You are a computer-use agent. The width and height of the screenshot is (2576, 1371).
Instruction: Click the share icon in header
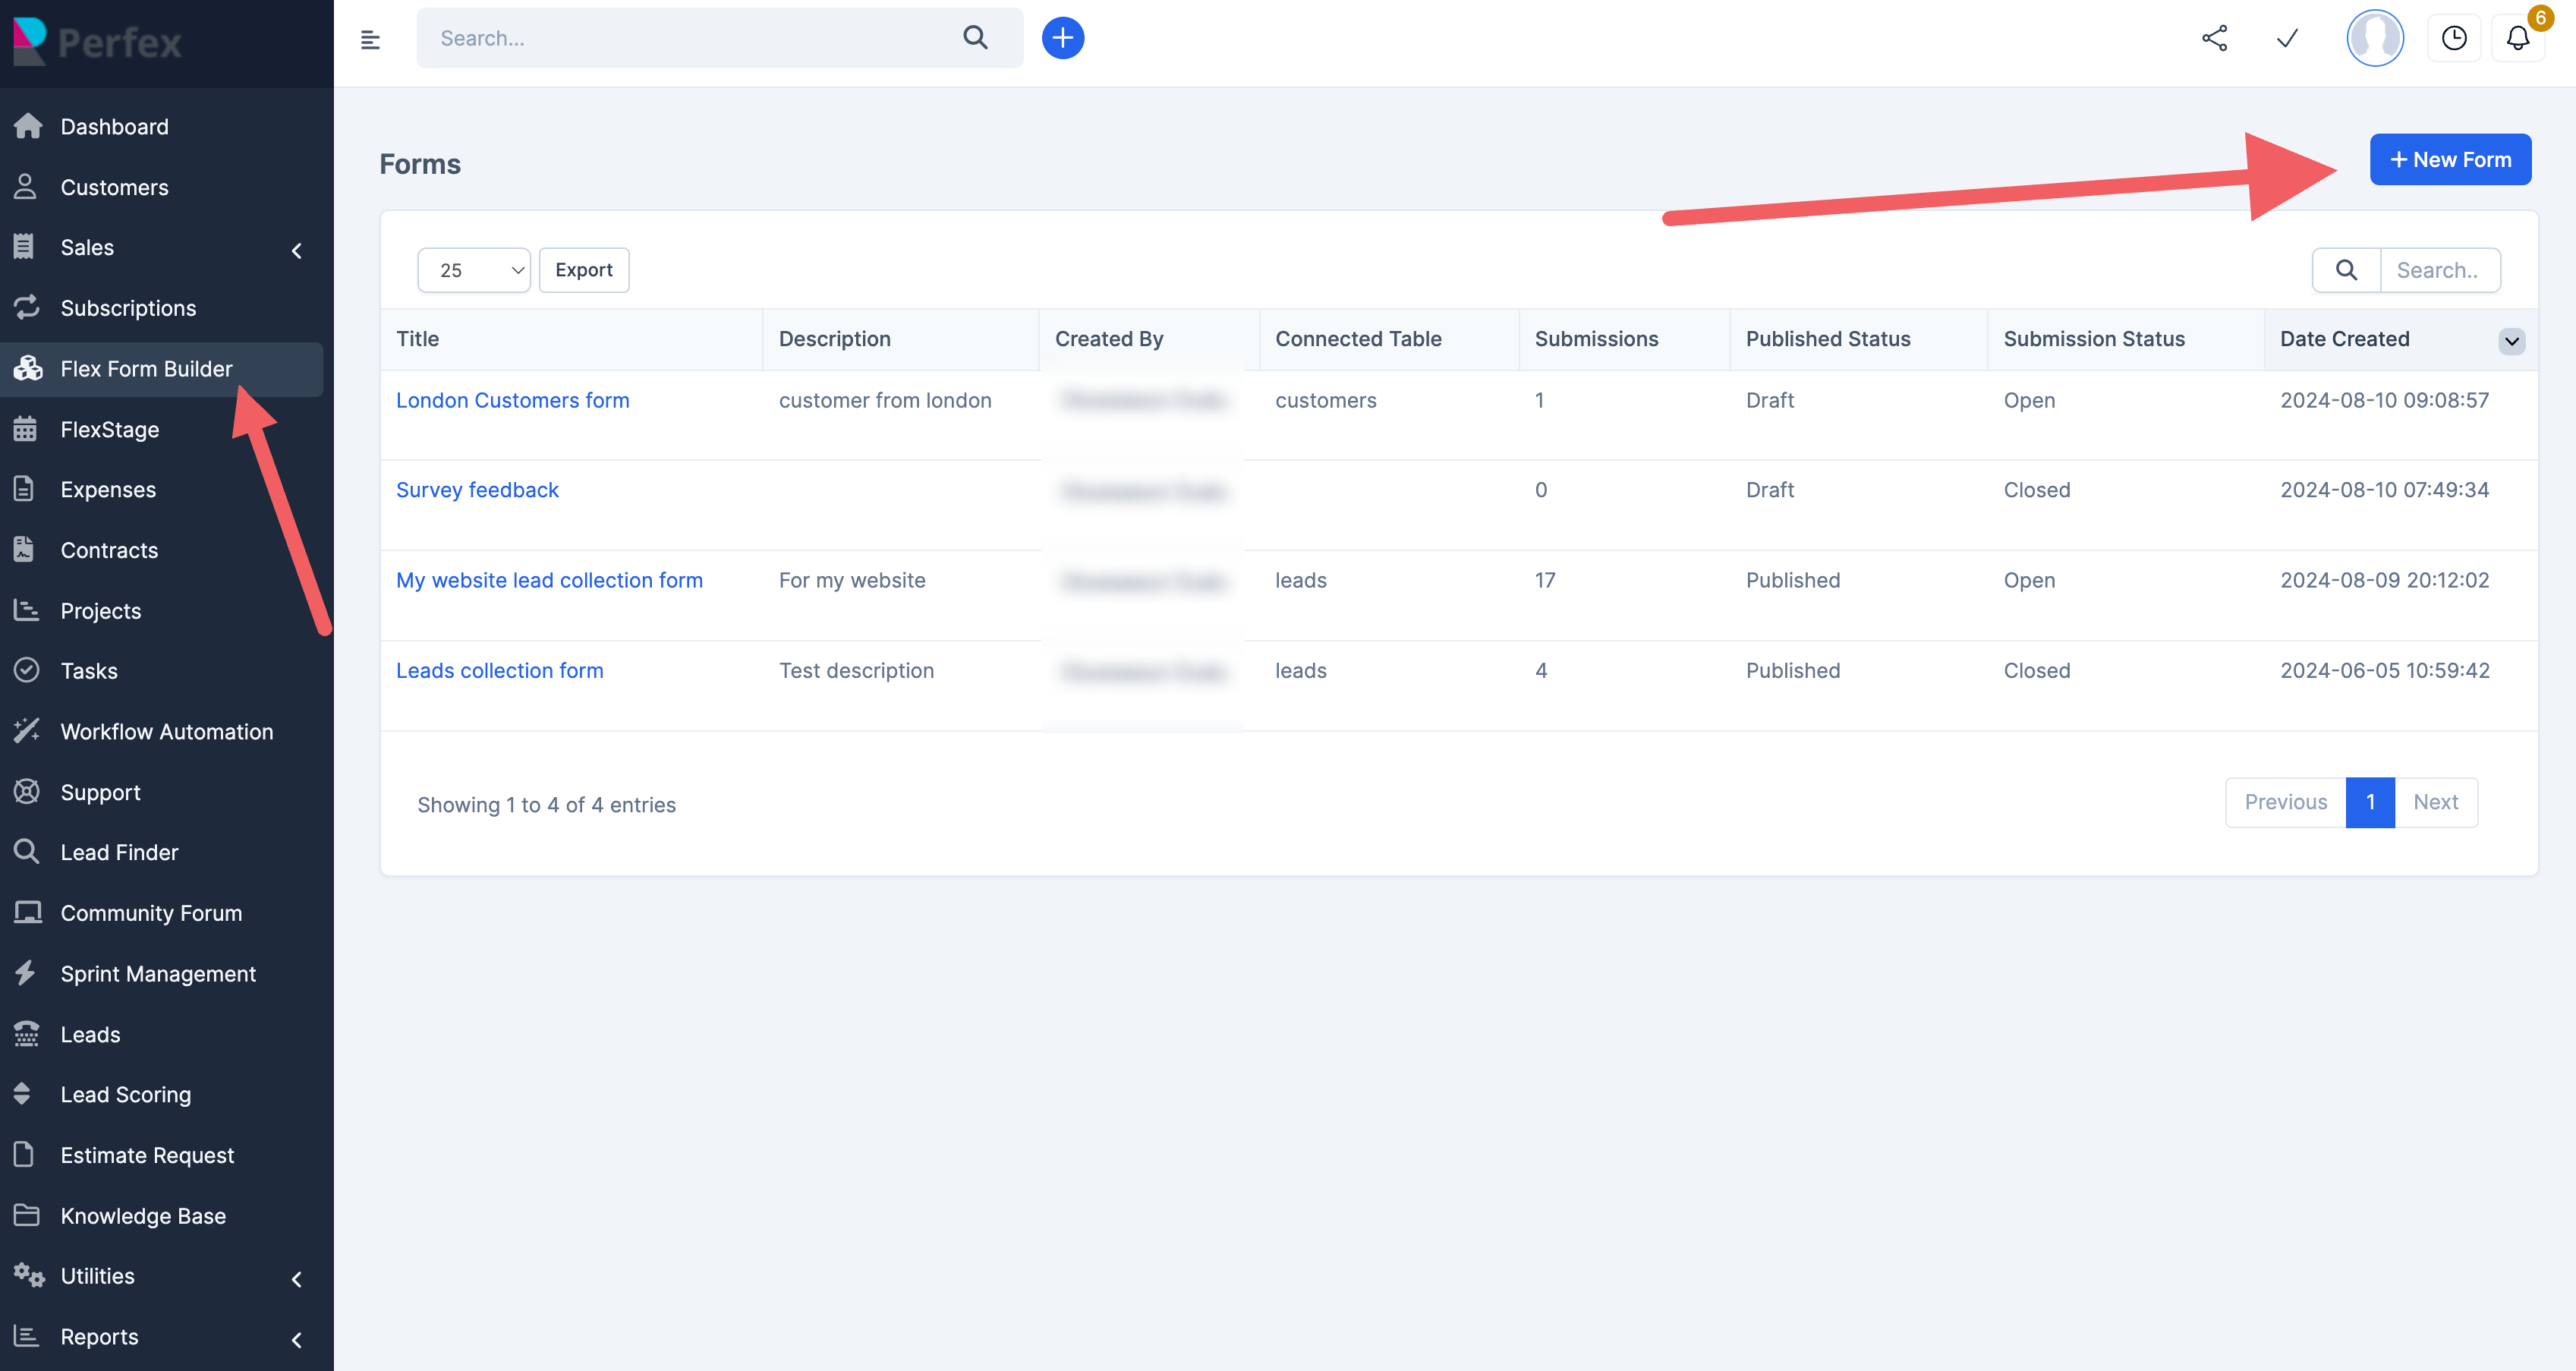pos(2214,38)
